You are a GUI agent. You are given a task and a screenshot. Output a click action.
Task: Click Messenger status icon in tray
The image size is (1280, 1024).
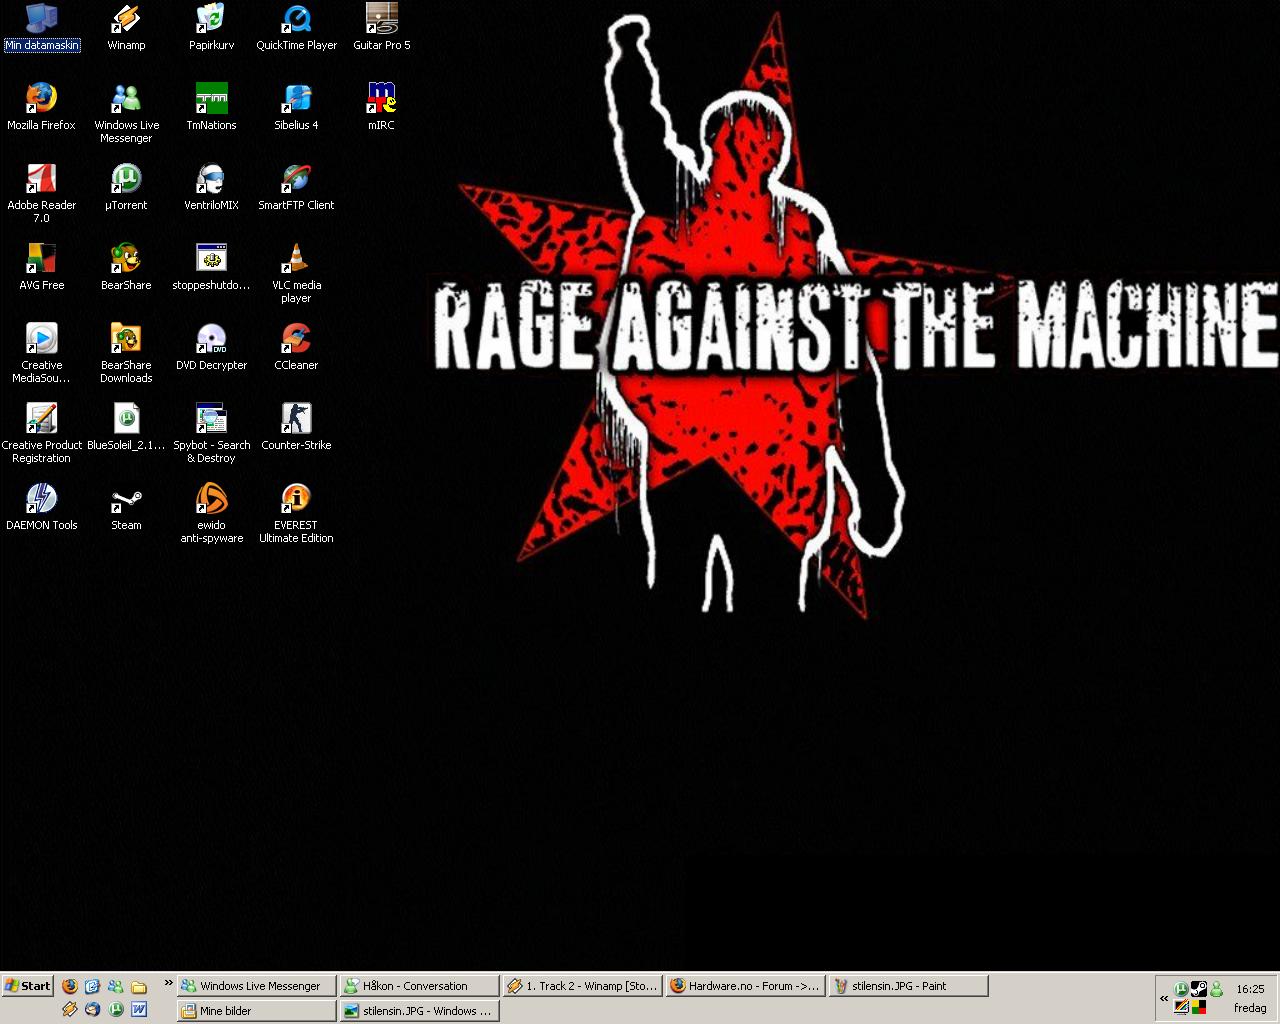click(x=1216, y=989)
